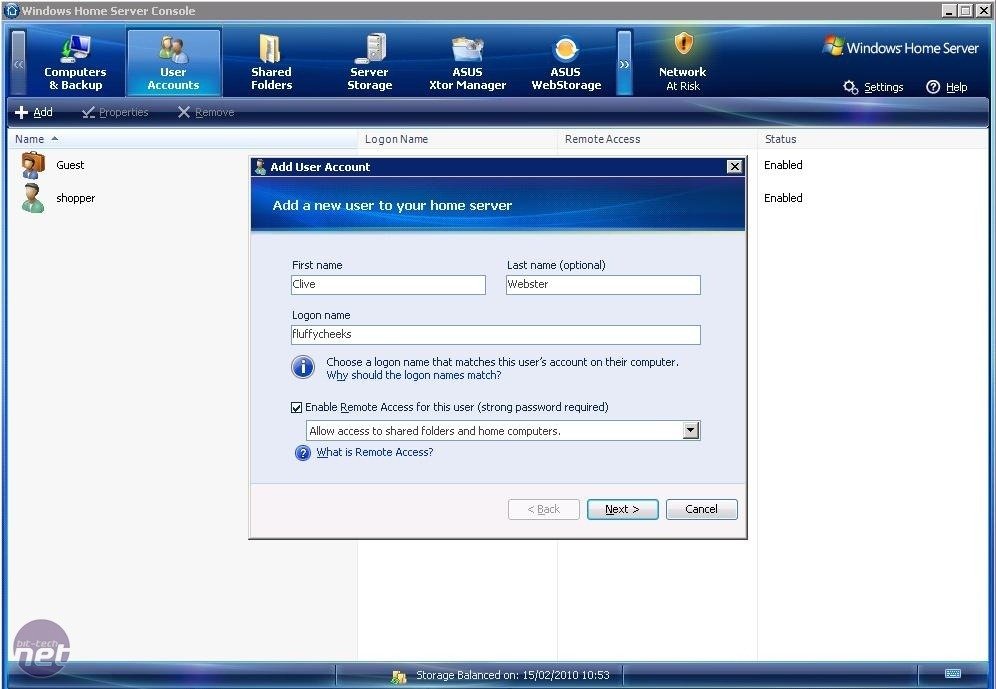Open the ASUS Xtor Manager tab

468,62
